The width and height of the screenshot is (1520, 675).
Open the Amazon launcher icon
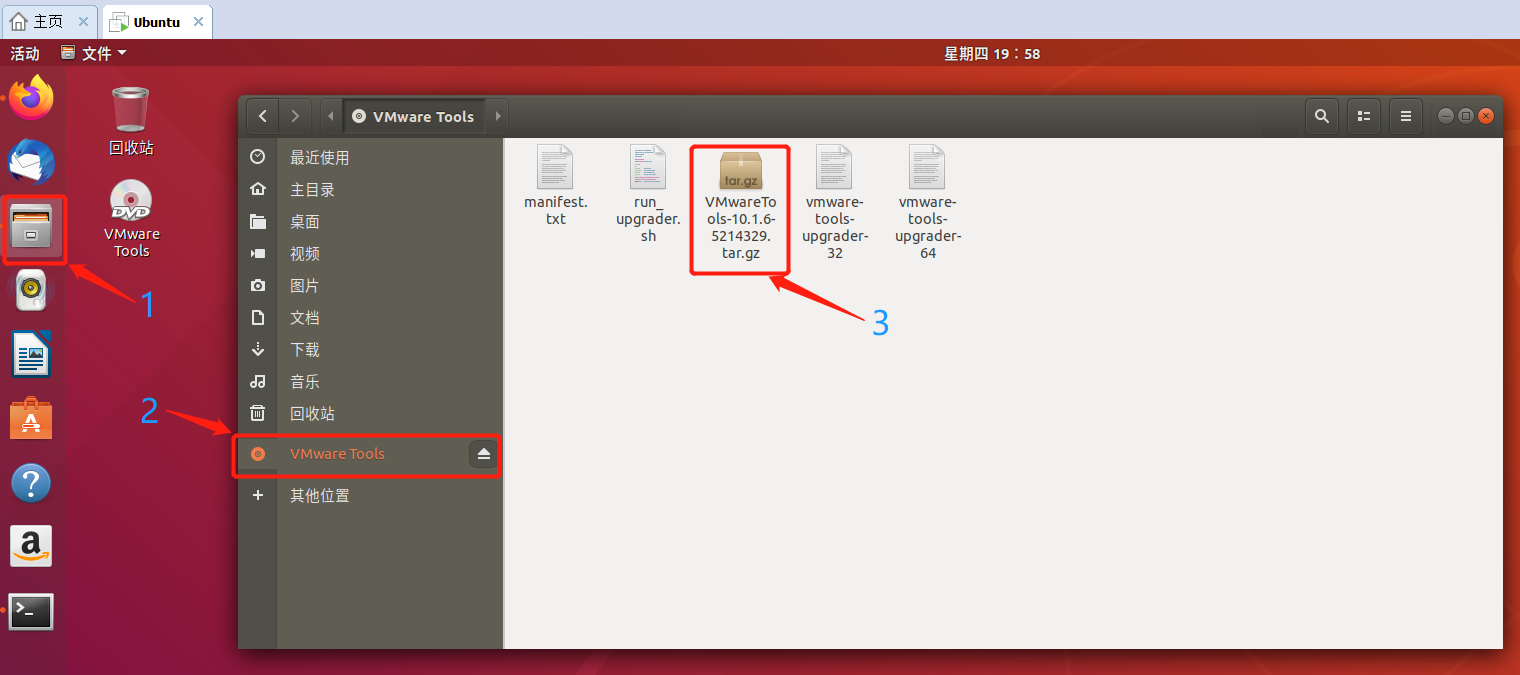[x=31, y=546]
